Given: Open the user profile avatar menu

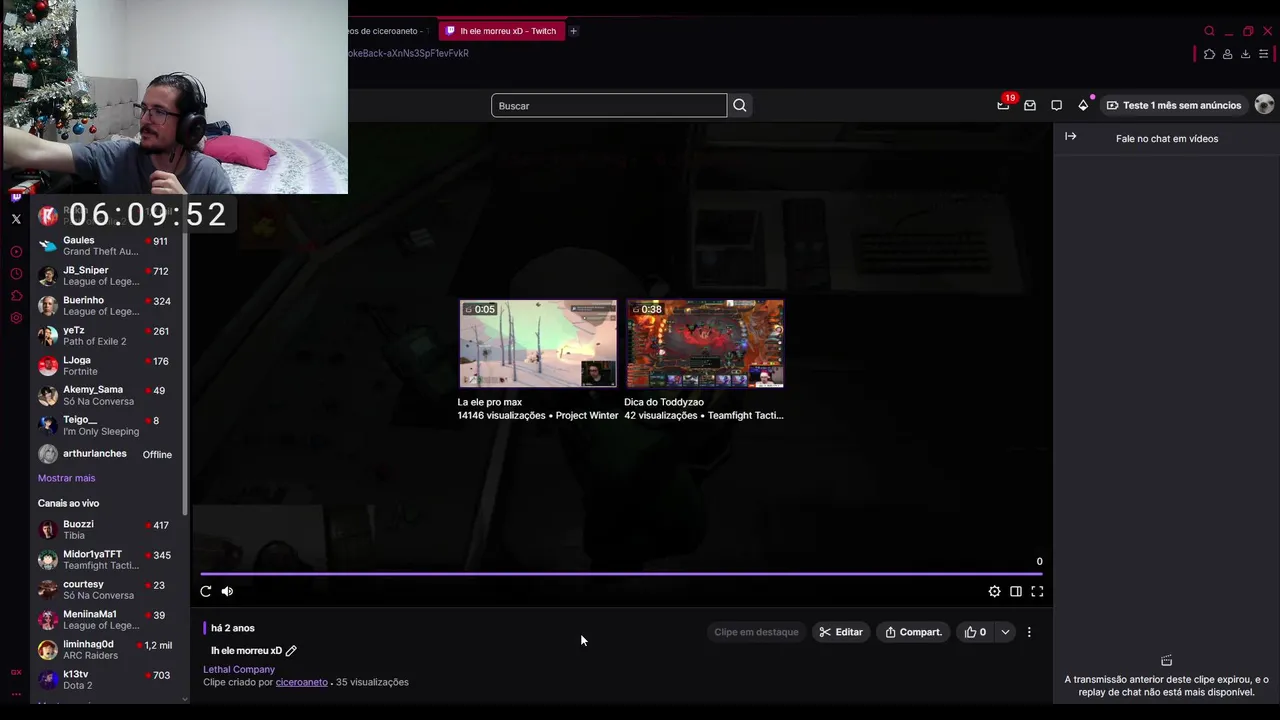Looking at the screenshot, I should tap(1264, 105).
